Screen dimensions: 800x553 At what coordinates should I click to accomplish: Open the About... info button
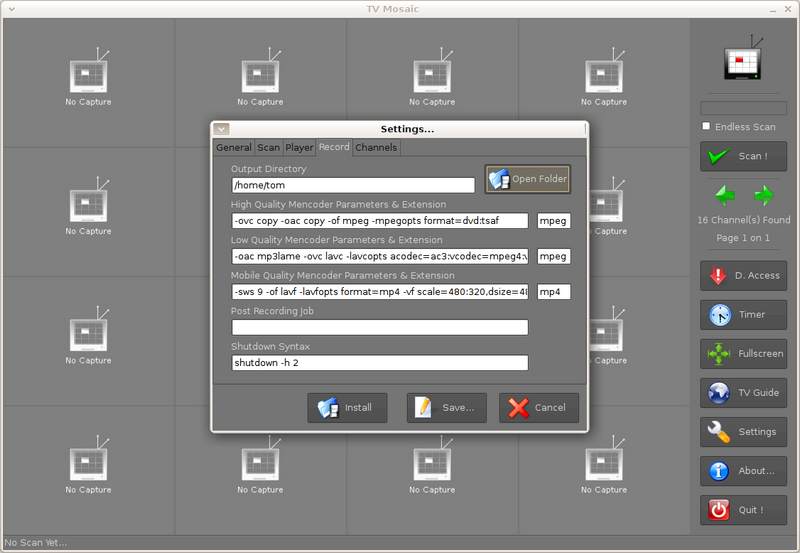pyautogui.click(x=743, y=471)
